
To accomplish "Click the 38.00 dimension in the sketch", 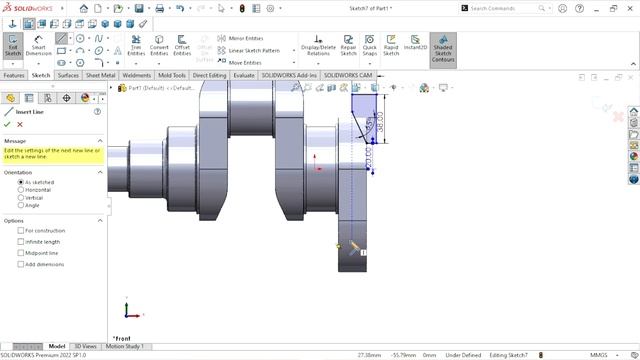I will coord(380,122).
